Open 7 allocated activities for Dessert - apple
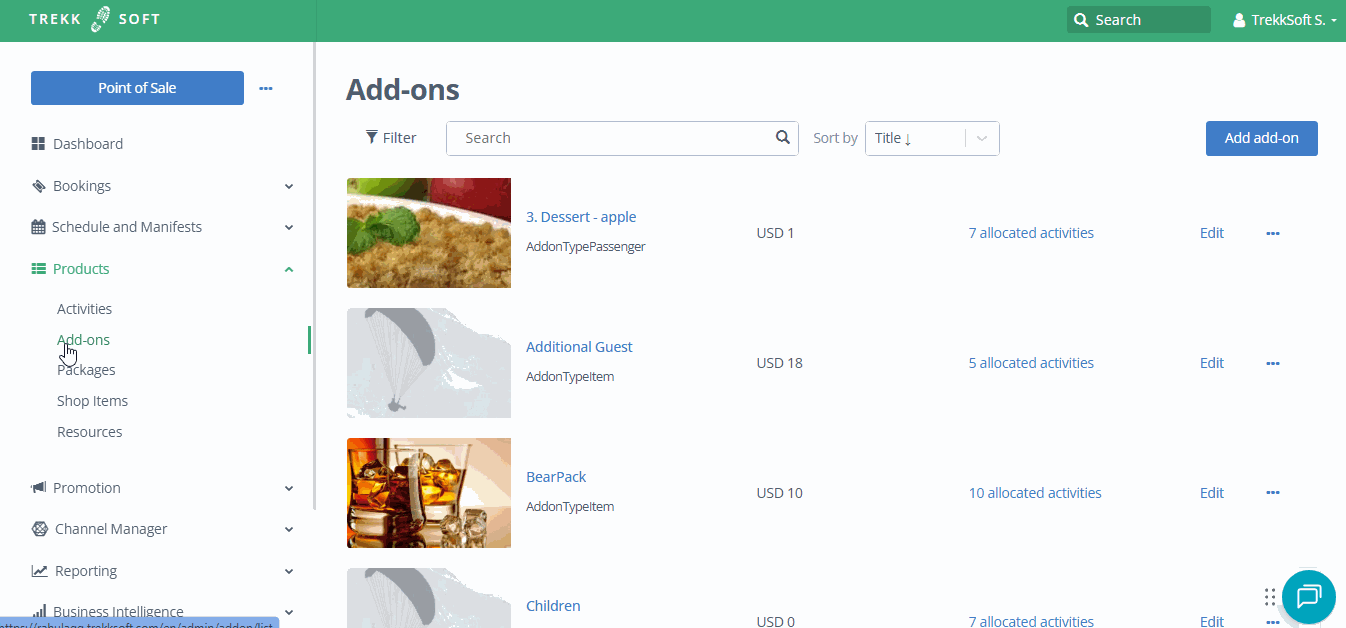 (x=1031, y=233)
